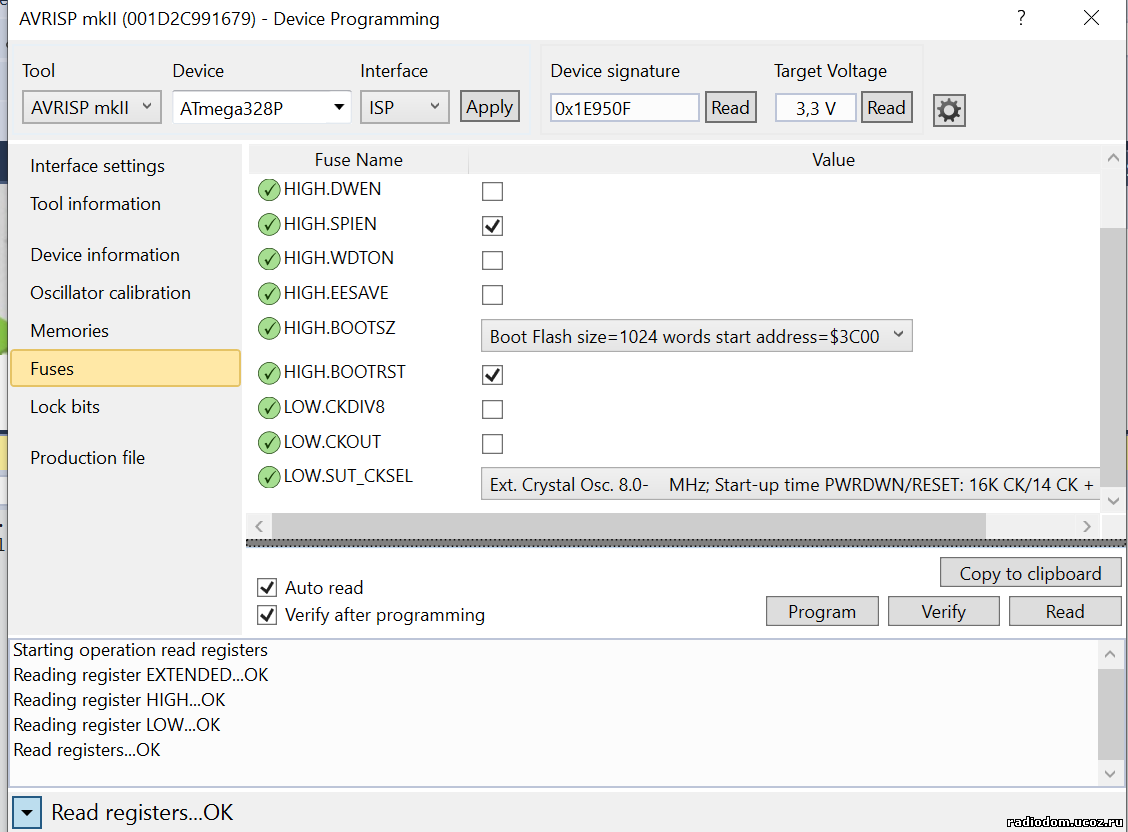Read the device signature
The image size is (1128, 832).
pos(730,107)
